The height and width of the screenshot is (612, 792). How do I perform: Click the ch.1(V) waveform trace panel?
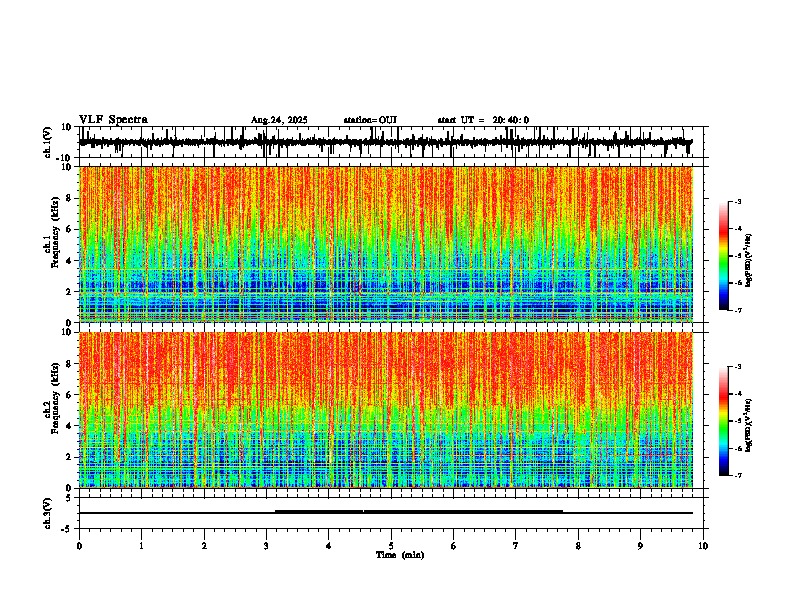pyautogui.click(x=393, y=142)
